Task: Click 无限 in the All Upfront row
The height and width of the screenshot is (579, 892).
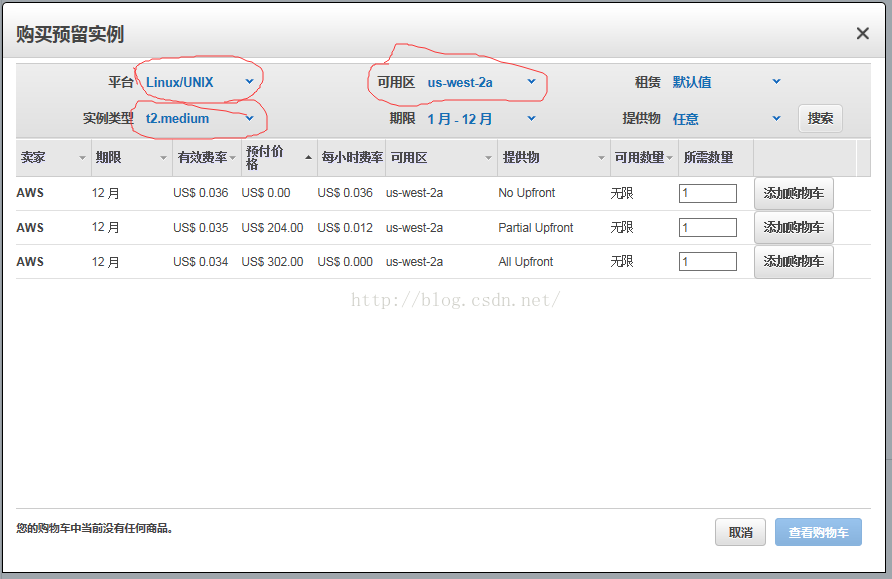Action: coord(622,262)
